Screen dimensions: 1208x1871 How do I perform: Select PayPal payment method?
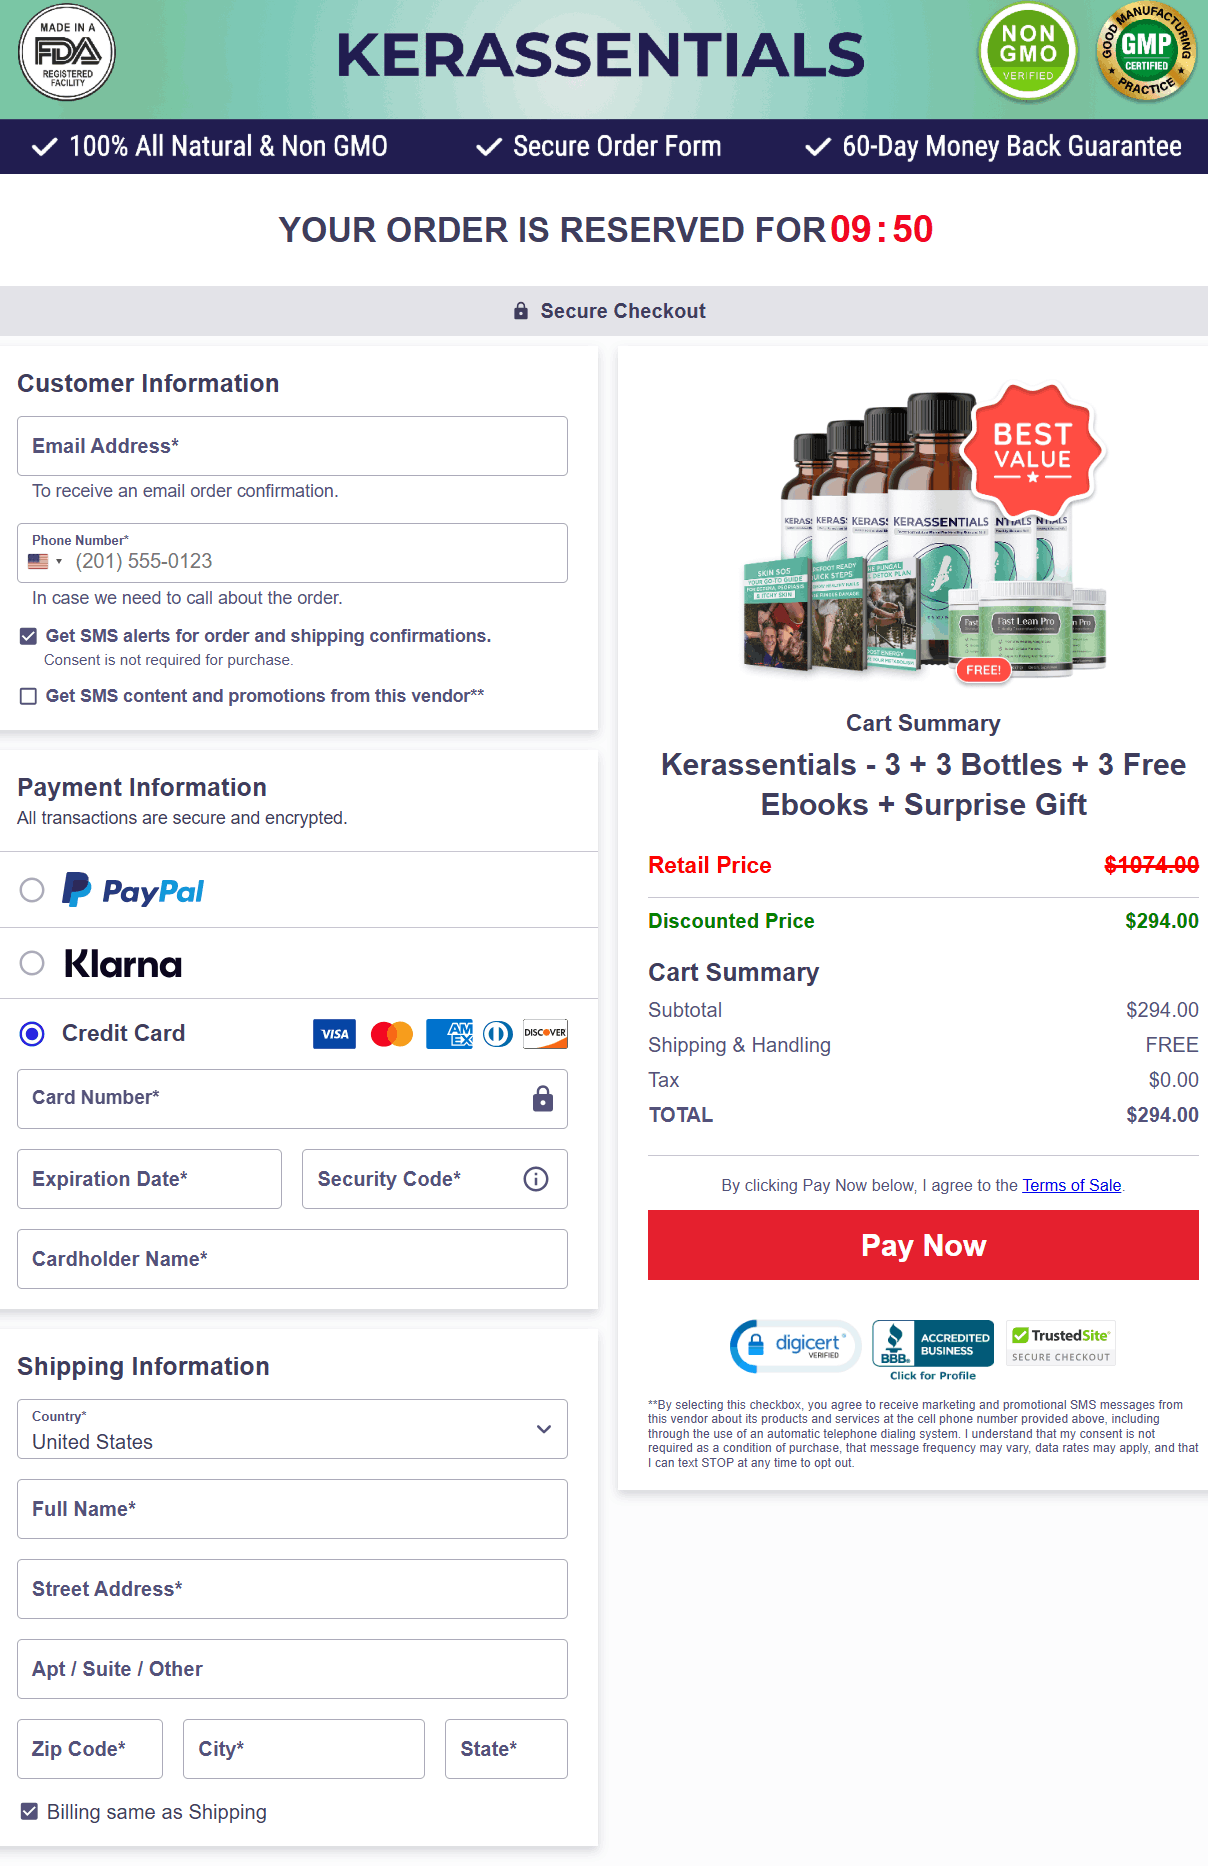pos(32,890)
